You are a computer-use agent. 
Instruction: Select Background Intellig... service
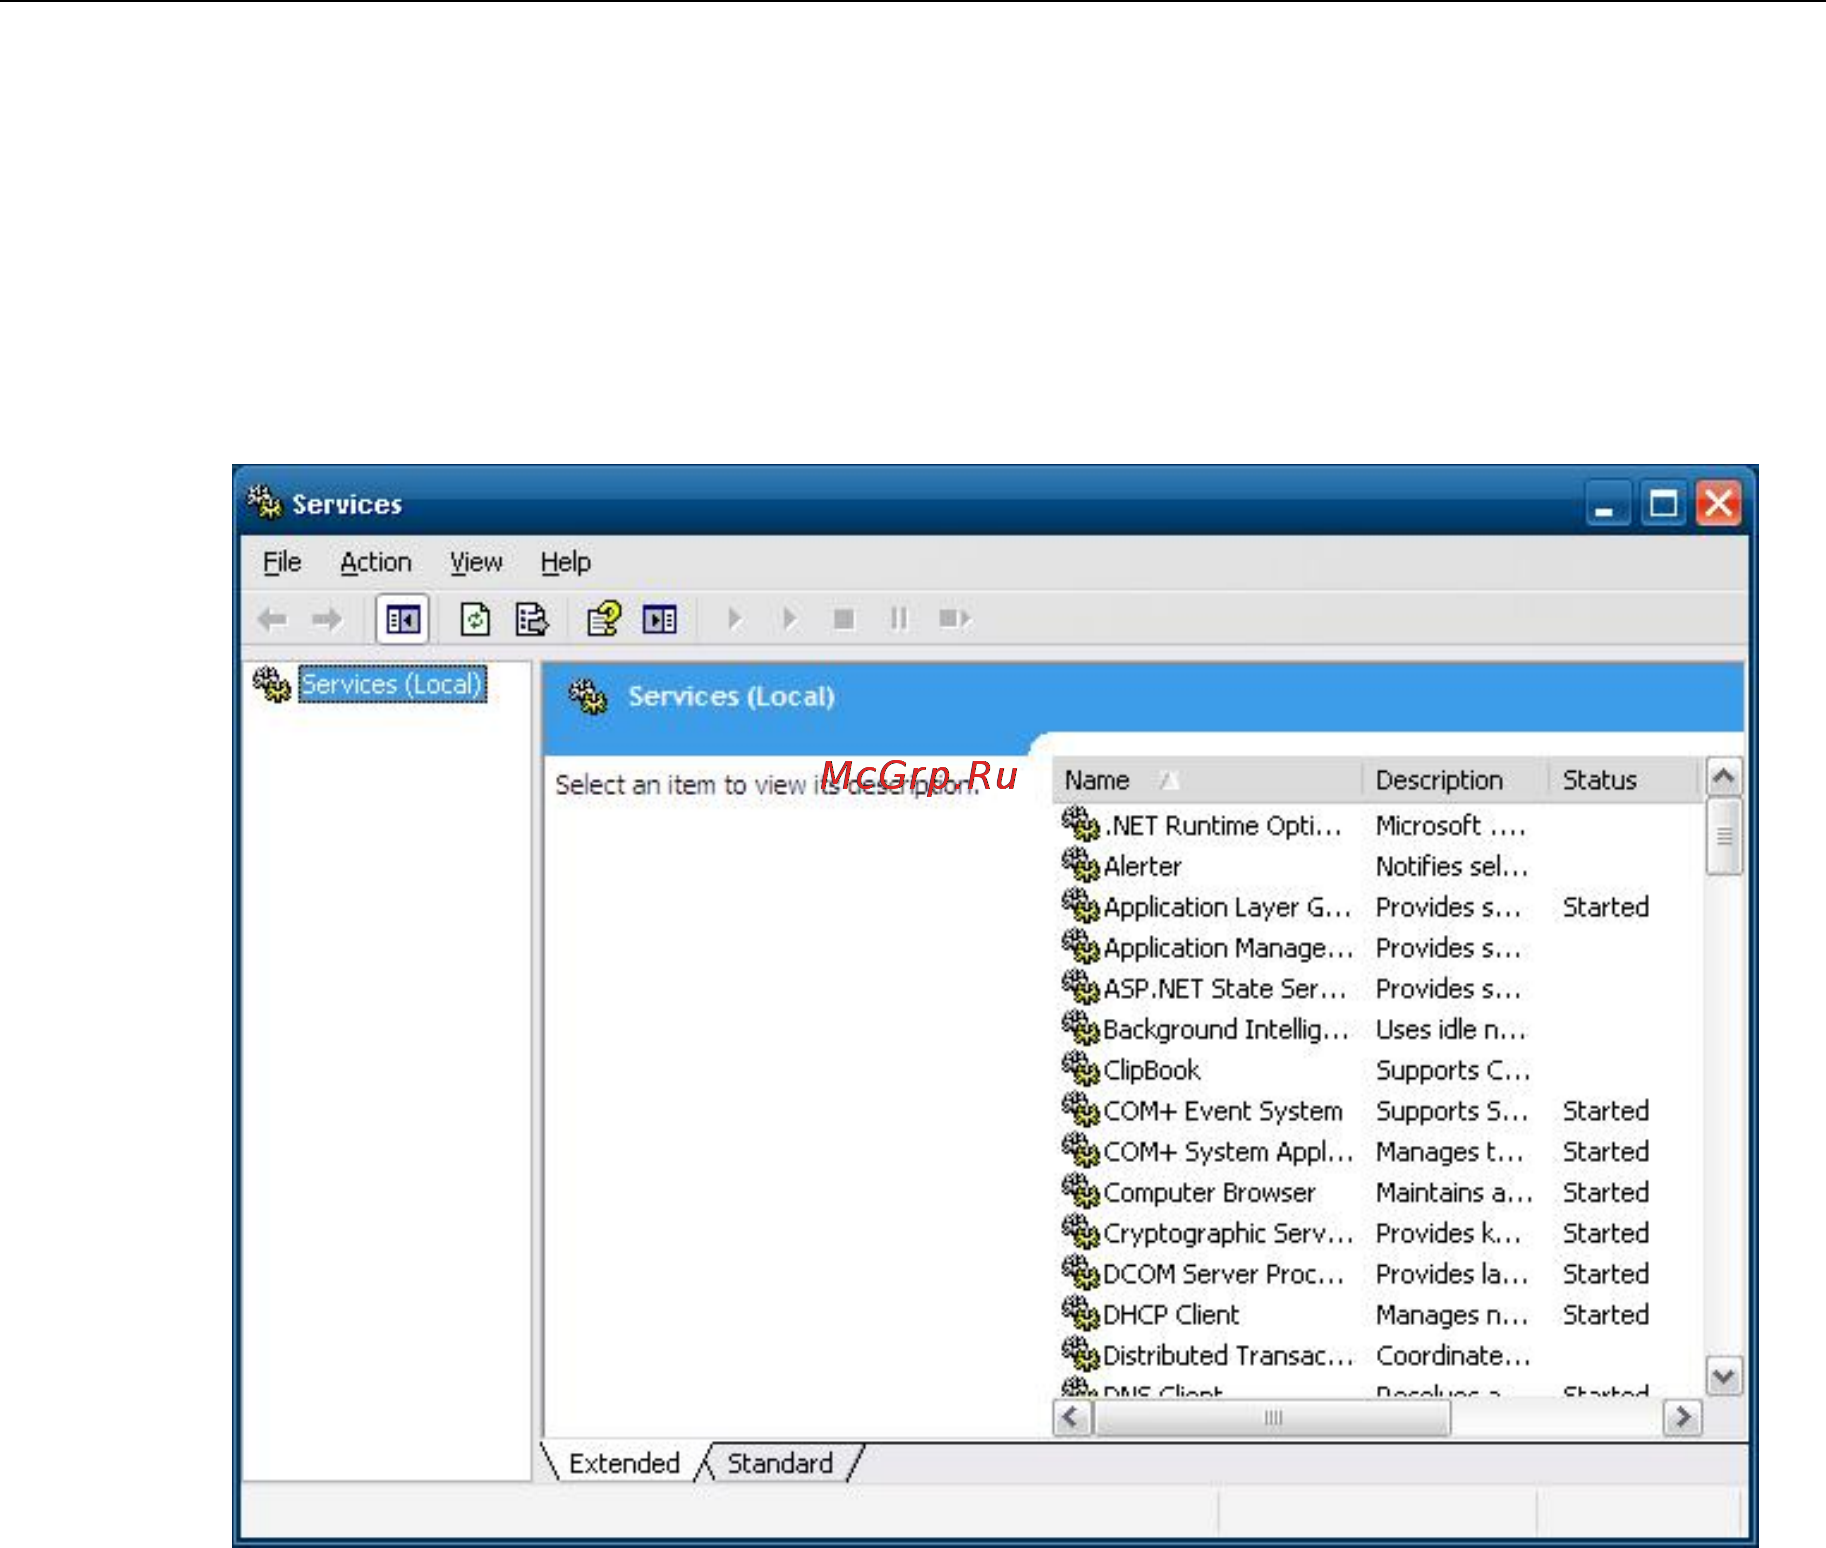pos(1380,1029)
